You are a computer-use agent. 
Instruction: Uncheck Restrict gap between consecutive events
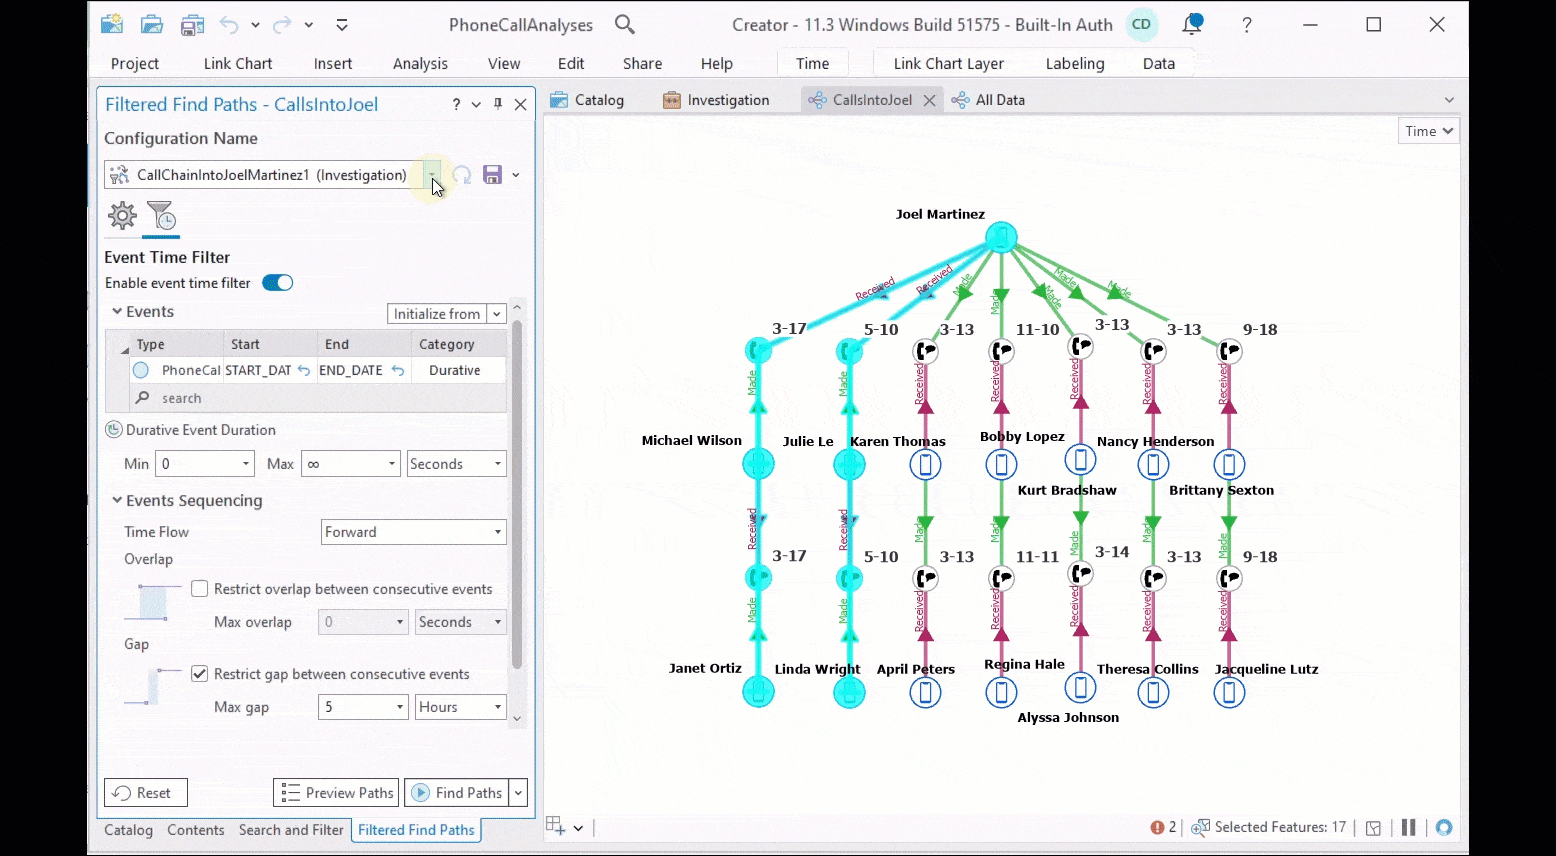(200, 674)
